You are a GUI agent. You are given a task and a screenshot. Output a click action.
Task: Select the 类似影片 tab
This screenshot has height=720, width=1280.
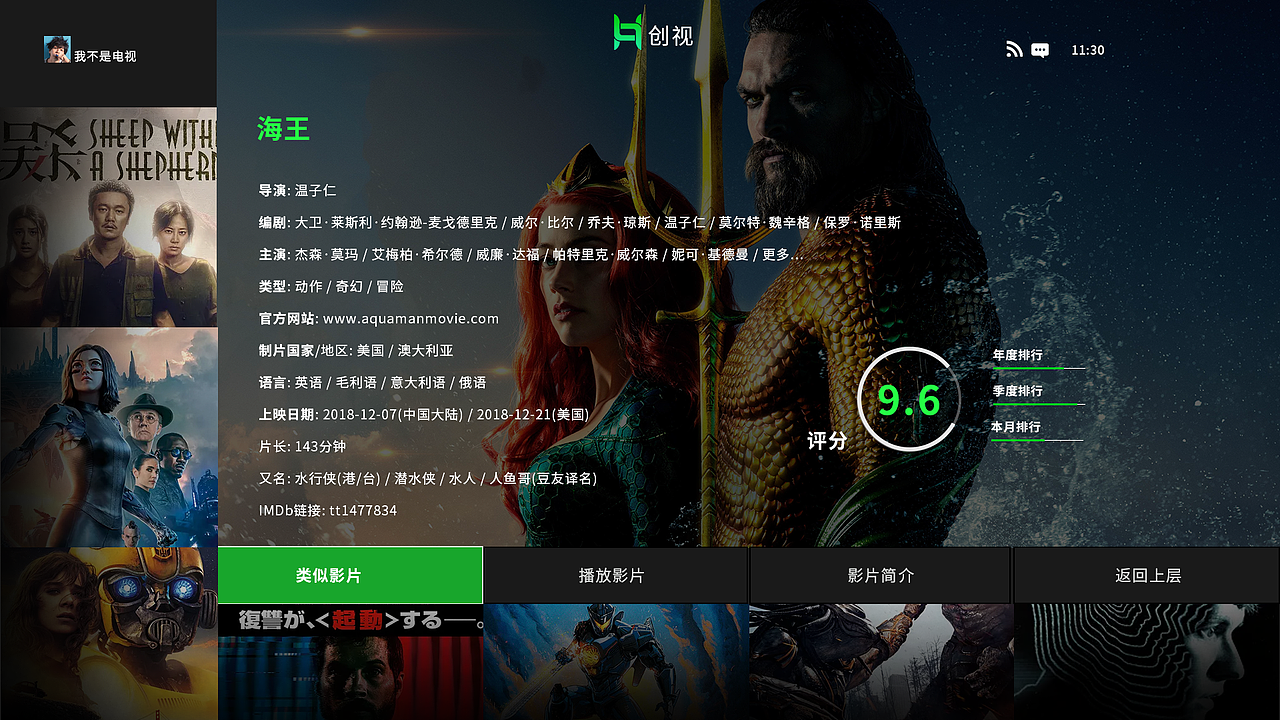pyautogui.click(x=350, y=575)
